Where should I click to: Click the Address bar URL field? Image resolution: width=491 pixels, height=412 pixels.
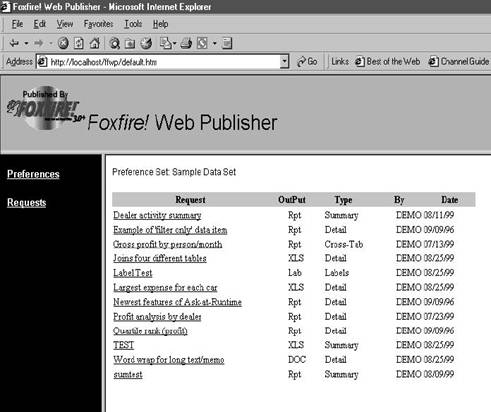pyautogui.click(x=163, y=62)
